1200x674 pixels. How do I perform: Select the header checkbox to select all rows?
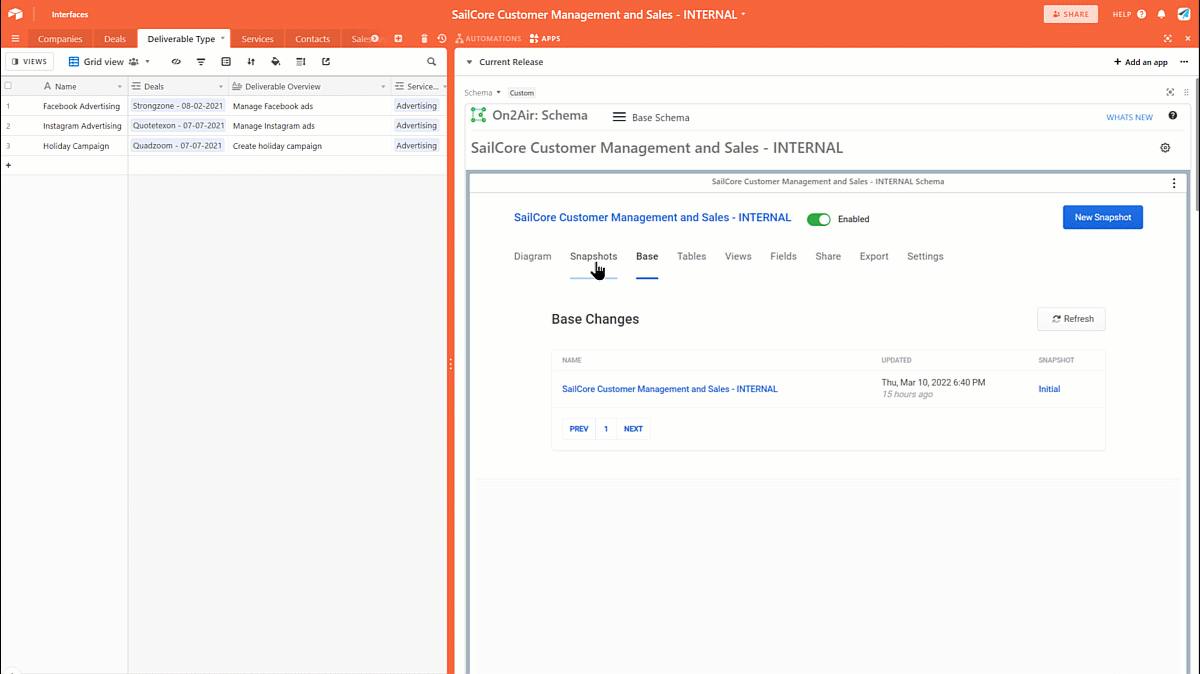(7, 87)
